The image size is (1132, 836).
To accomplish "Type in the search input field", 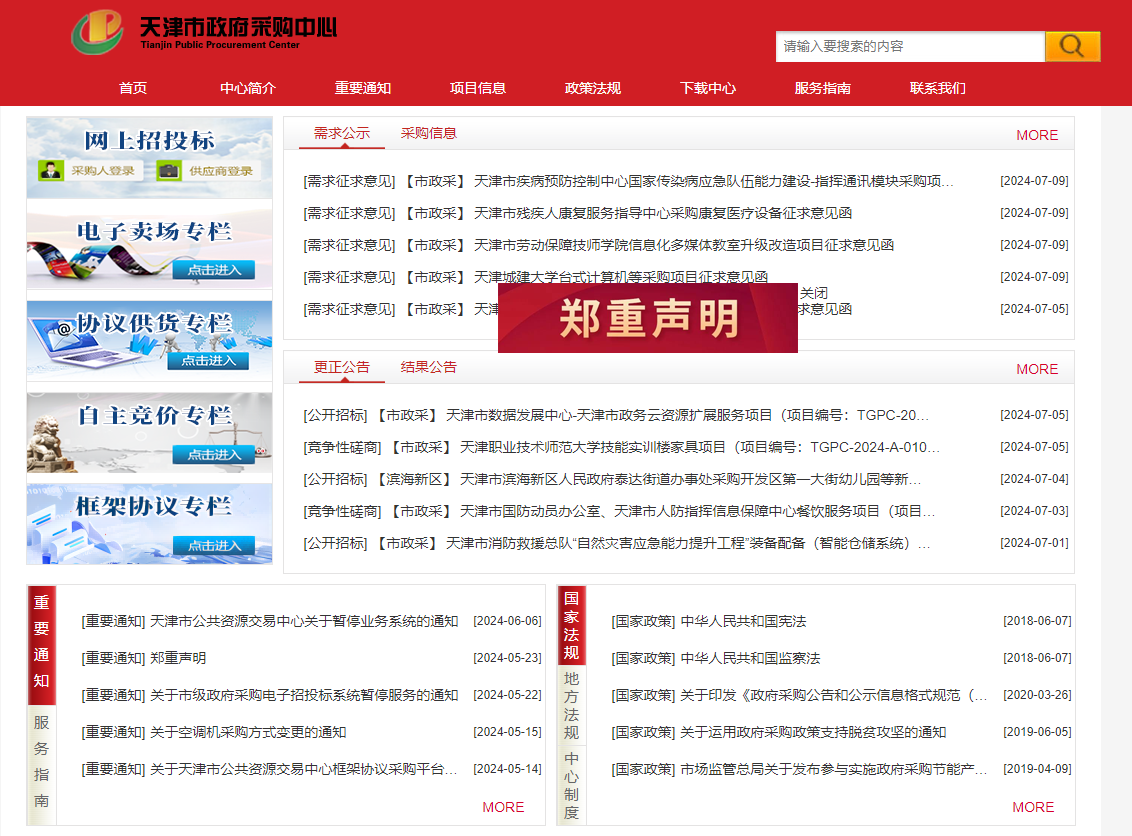I will [x=910, y=46].
